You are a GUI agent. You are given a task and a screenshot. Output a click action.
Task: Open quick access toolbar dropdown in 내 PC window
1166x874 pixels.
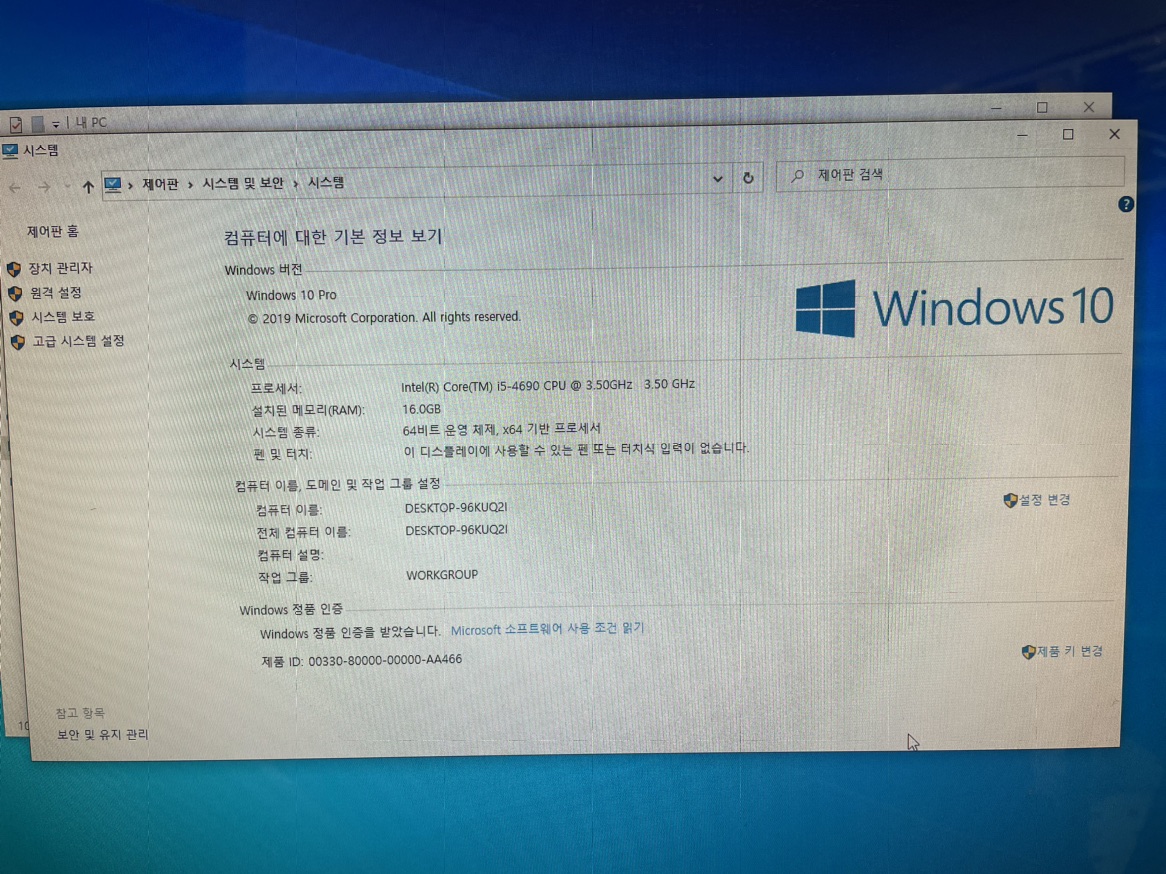pos(56,123)
